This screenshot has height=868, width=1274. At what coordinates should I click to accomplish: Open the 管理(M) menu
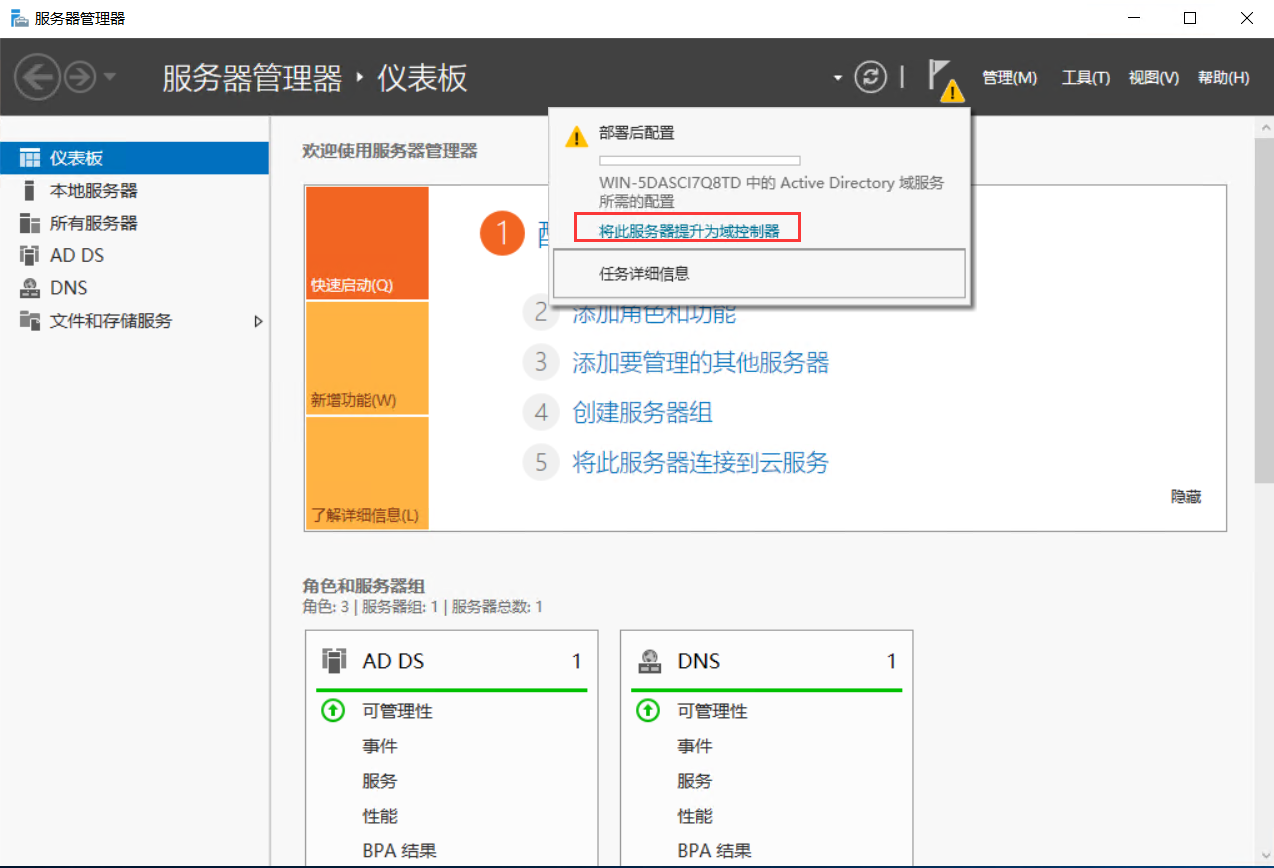(x=1009, y=78)
